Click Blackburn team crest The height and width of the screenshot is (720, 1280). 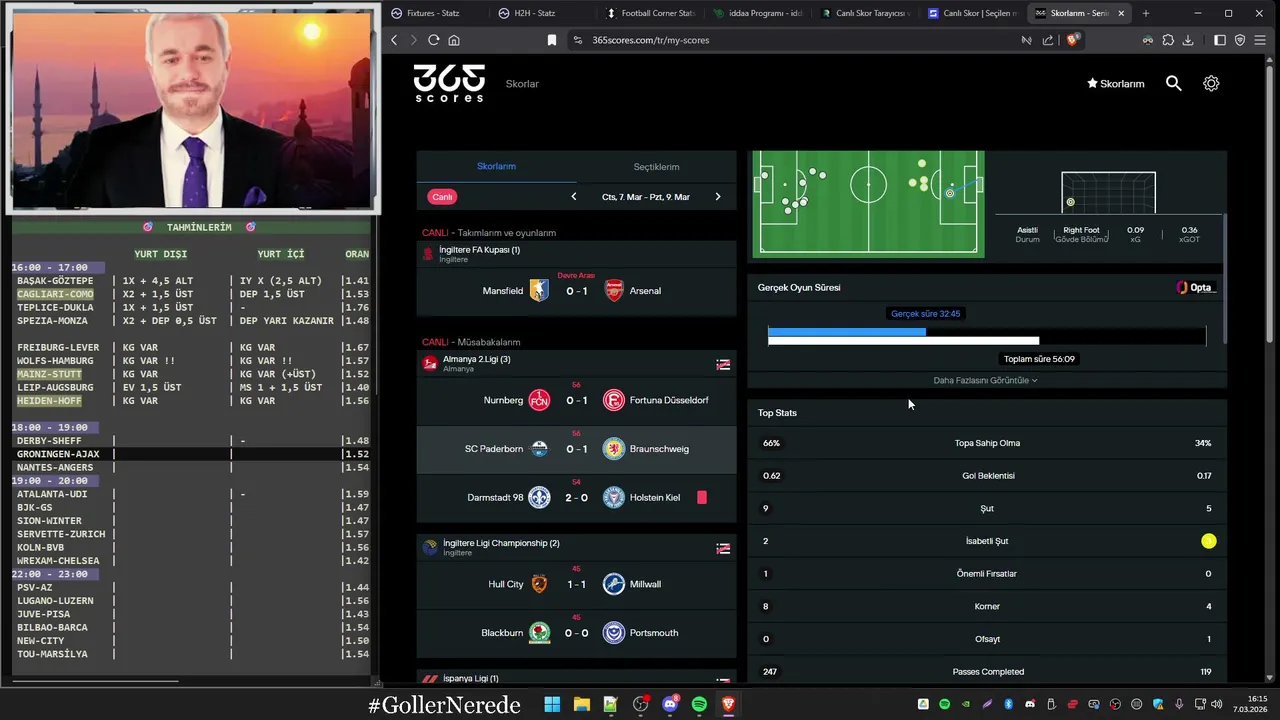(x=539, y=633)
